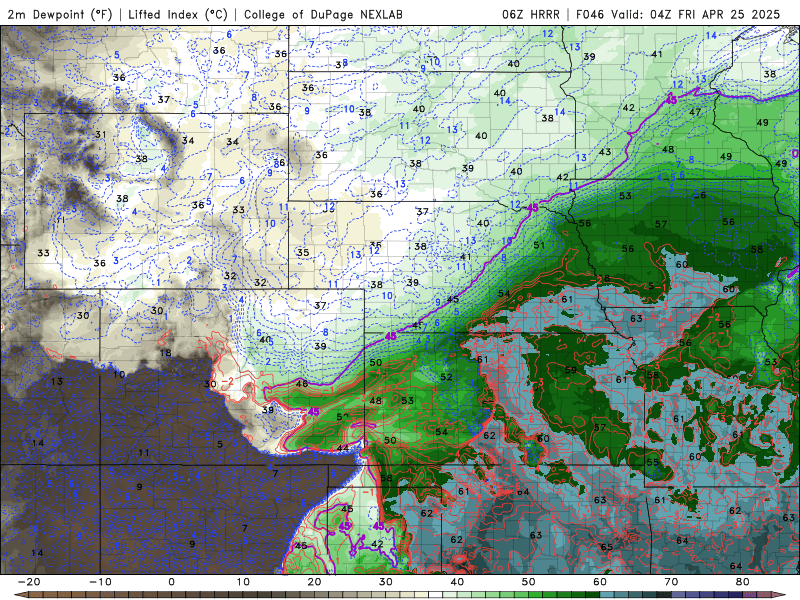Click the dewpoint value 44 on the map
The image size is (800, 600).
pos(343,448)
